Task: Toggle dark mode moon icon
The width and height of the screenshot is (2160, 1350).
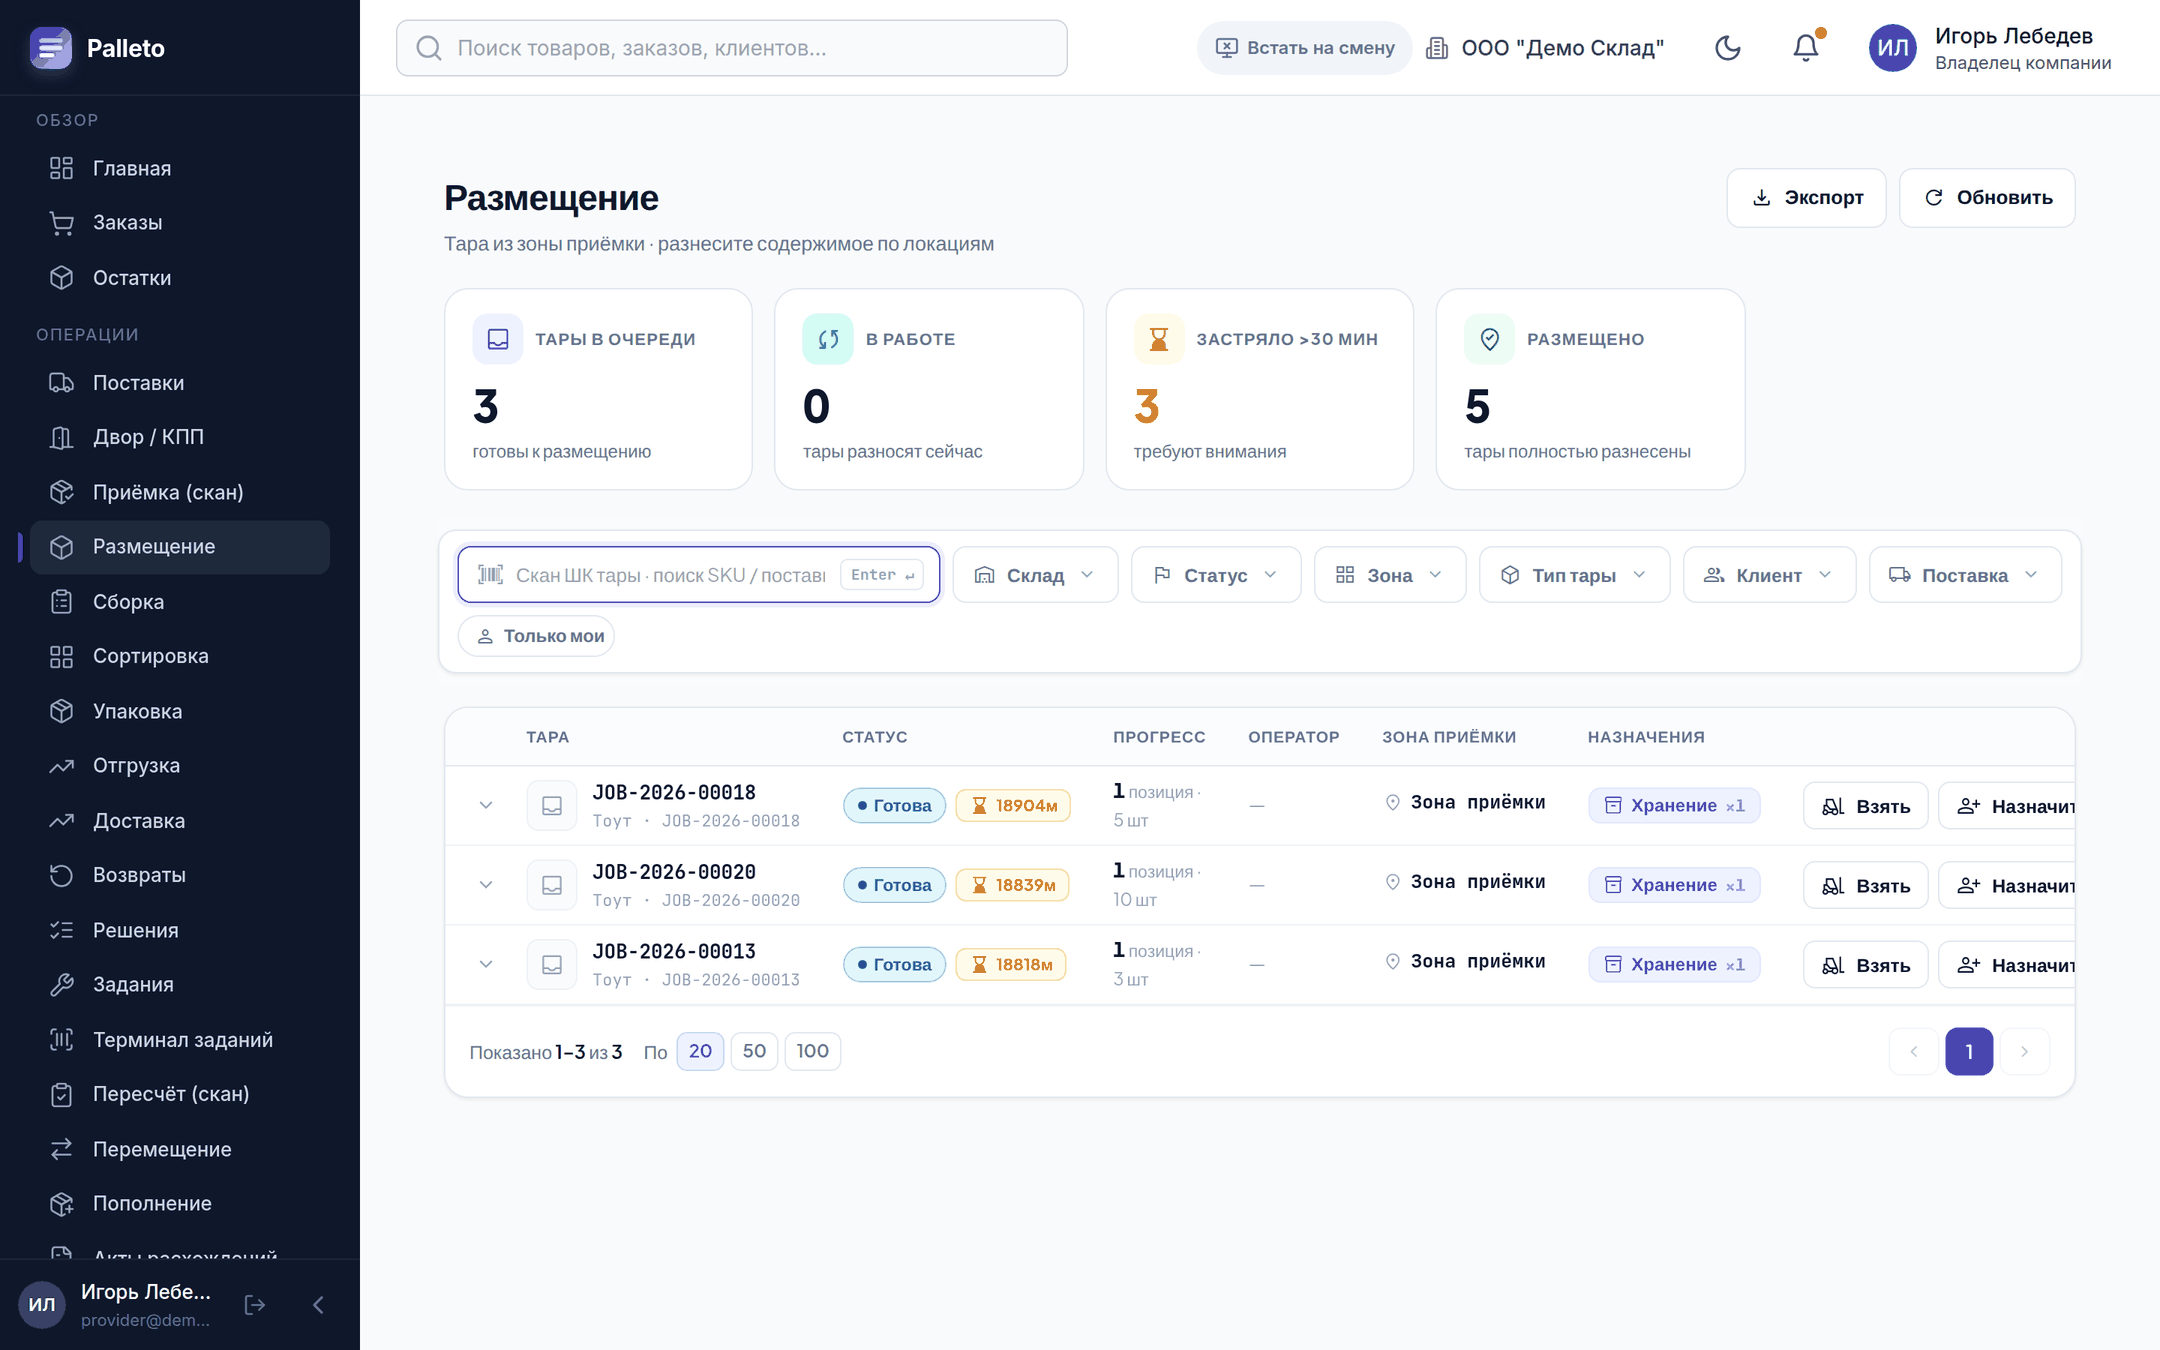Action: [1728, 48]
